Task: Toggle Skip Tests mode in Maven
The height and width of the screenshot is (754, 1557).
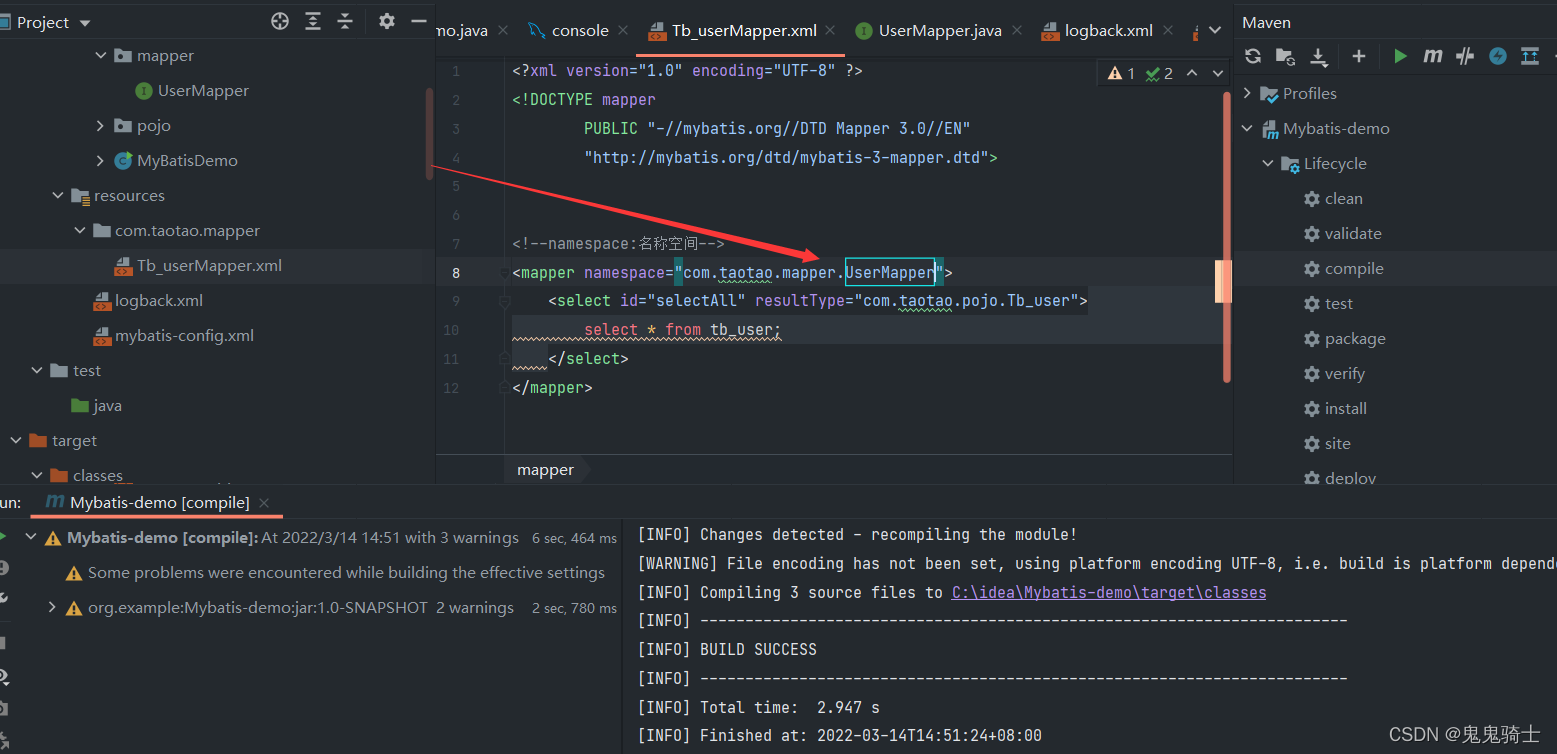Action: point(1497,57)
